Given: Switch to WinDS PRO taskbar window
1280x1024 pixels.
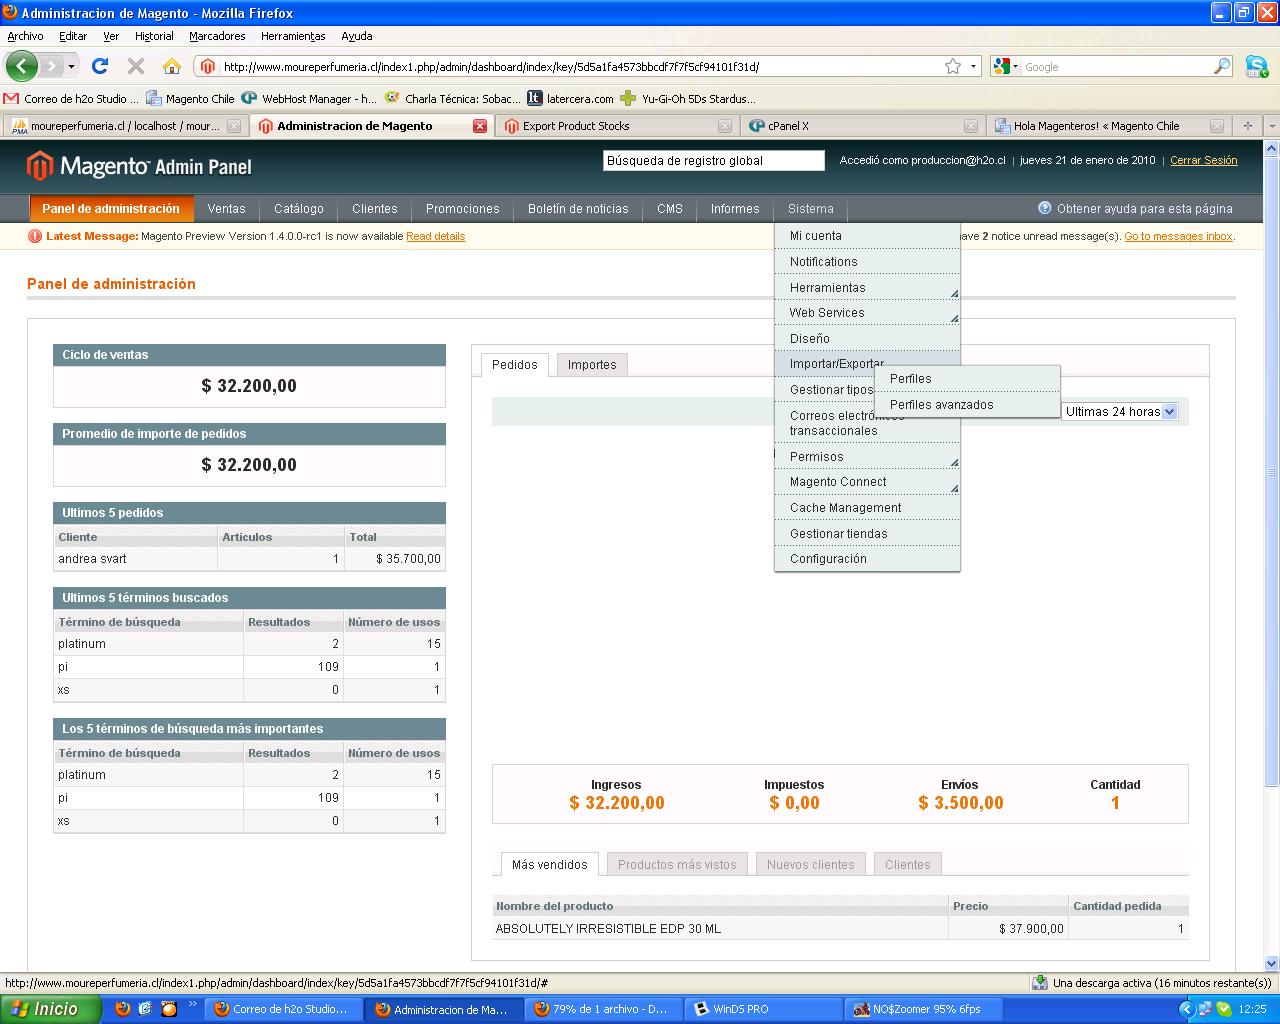Looking at the screenshot, I should [x=764, y=1009].
